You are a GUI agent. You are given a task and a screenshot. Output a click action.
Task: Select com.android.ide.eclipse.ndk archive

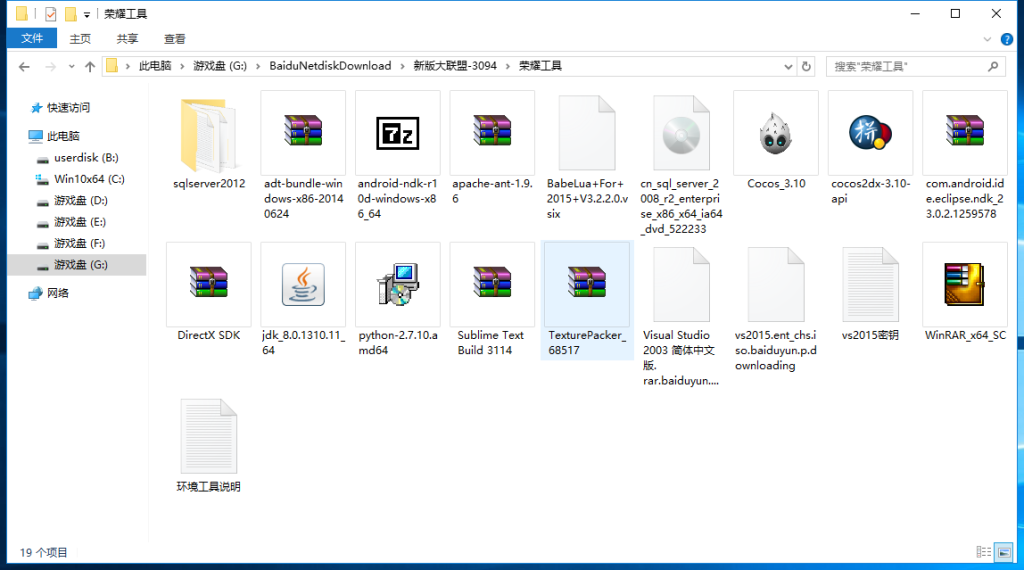pyautogui.click(x=965, y=131)
